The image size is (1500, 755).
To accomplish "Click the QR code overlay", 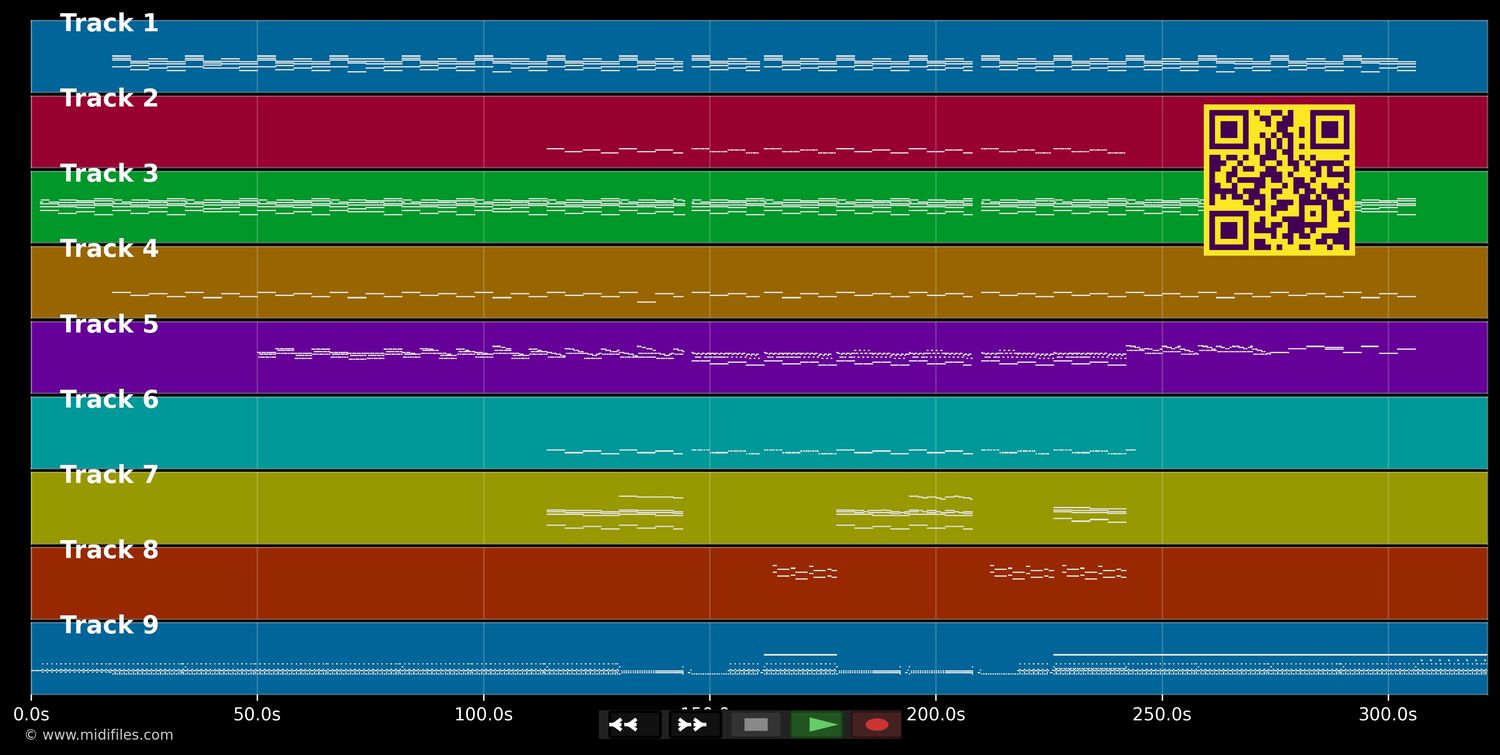I will tap(1280, 180).
